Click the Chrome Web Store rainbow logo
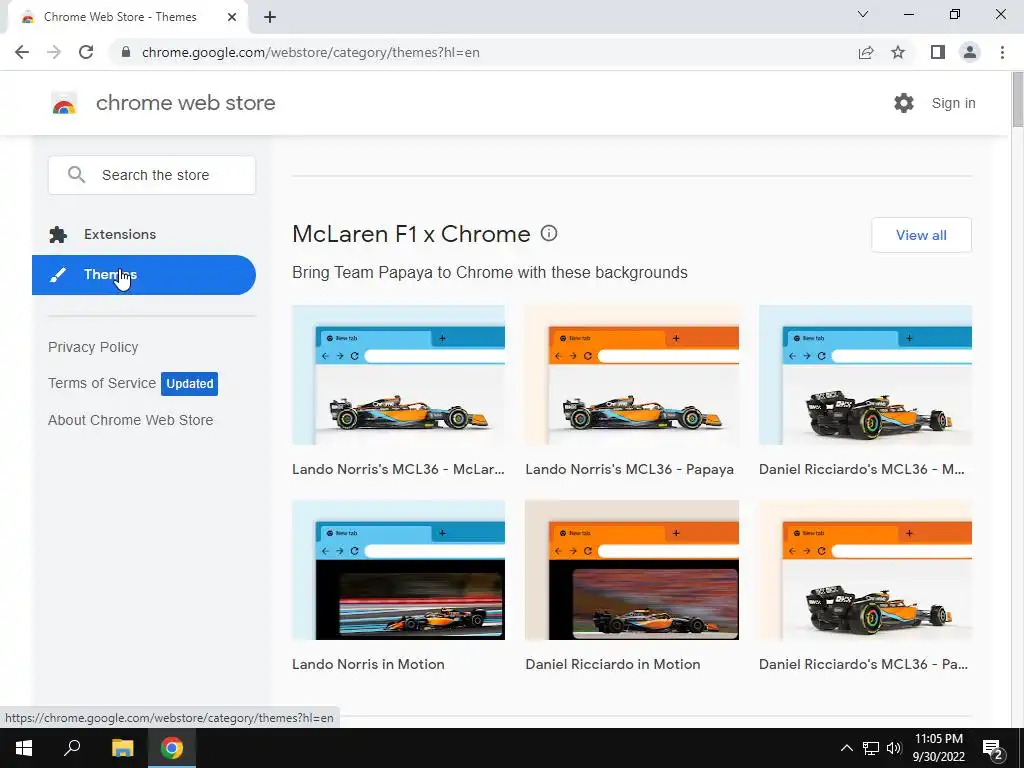 click(64, 103)
